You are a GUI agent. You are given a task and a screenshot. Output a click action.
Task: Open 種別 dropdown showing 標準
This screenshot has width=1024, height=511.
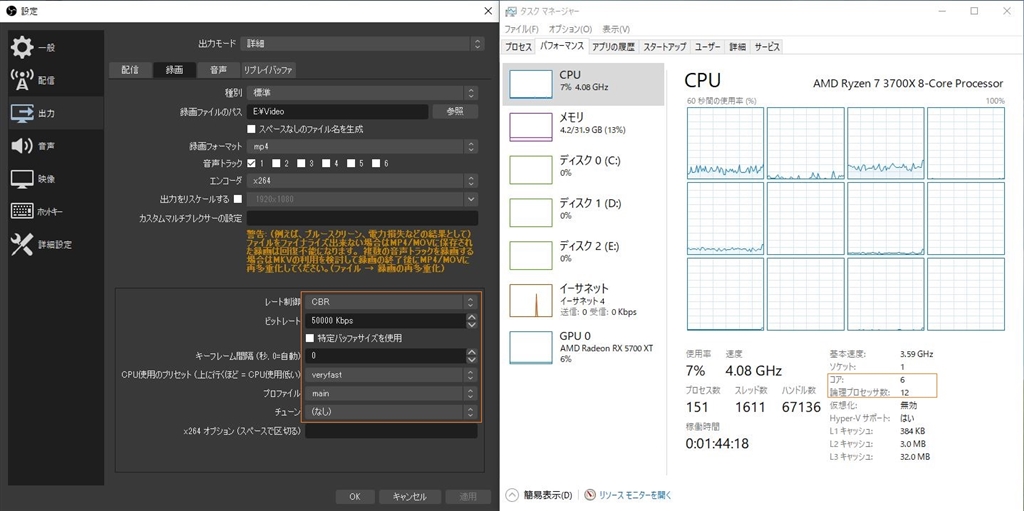pyautogui.click(x=362, y=93)
